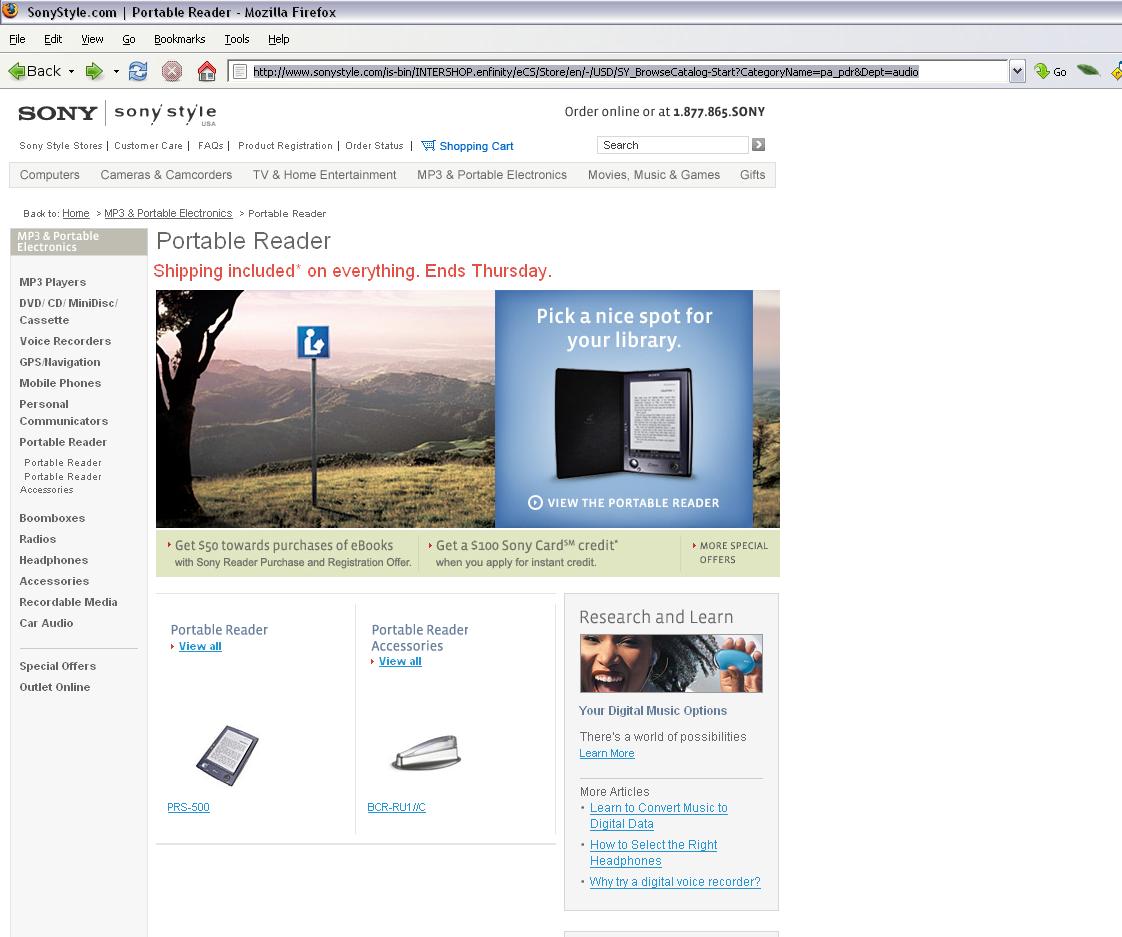The image size is (1122, 937).
Task: Select Boomboxes in the sidebar
Action: (x=52, y=518)
